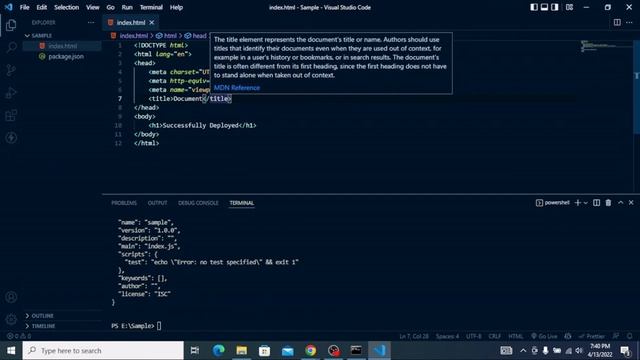Collapse the SAMPLE folder section
The image size is (640, 360).
click(61, 36)
